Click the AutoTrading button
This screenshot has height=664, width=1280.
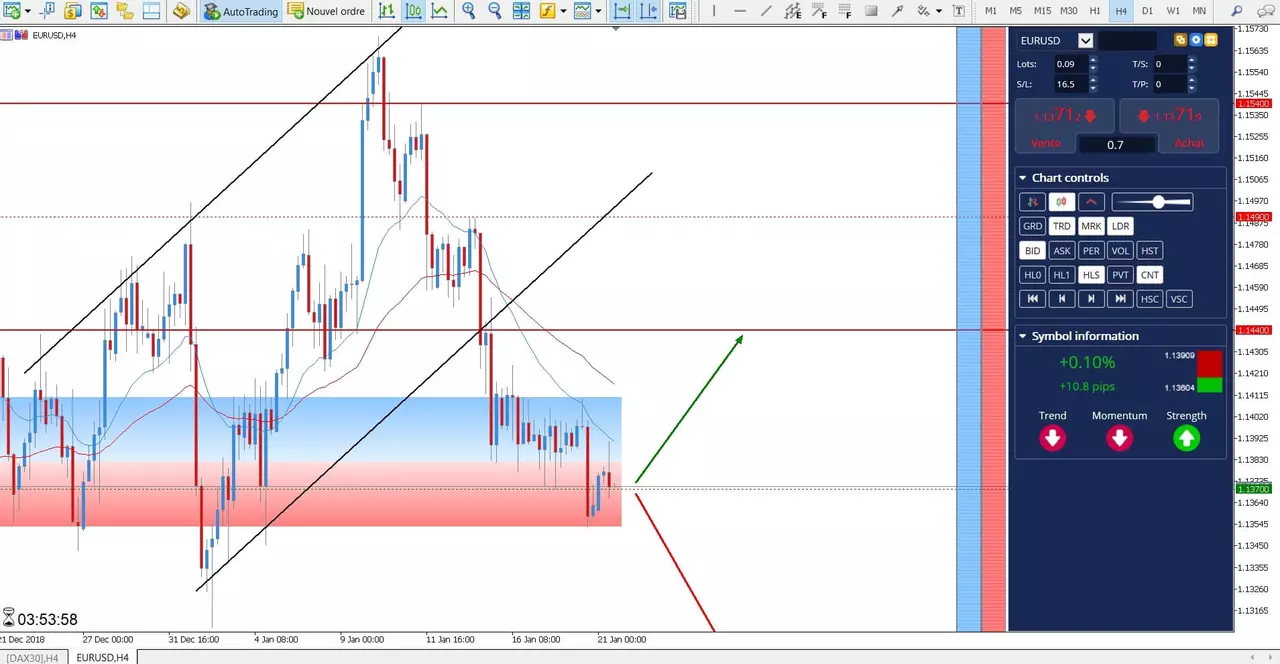pyautogui.click(x=241, y=11)
